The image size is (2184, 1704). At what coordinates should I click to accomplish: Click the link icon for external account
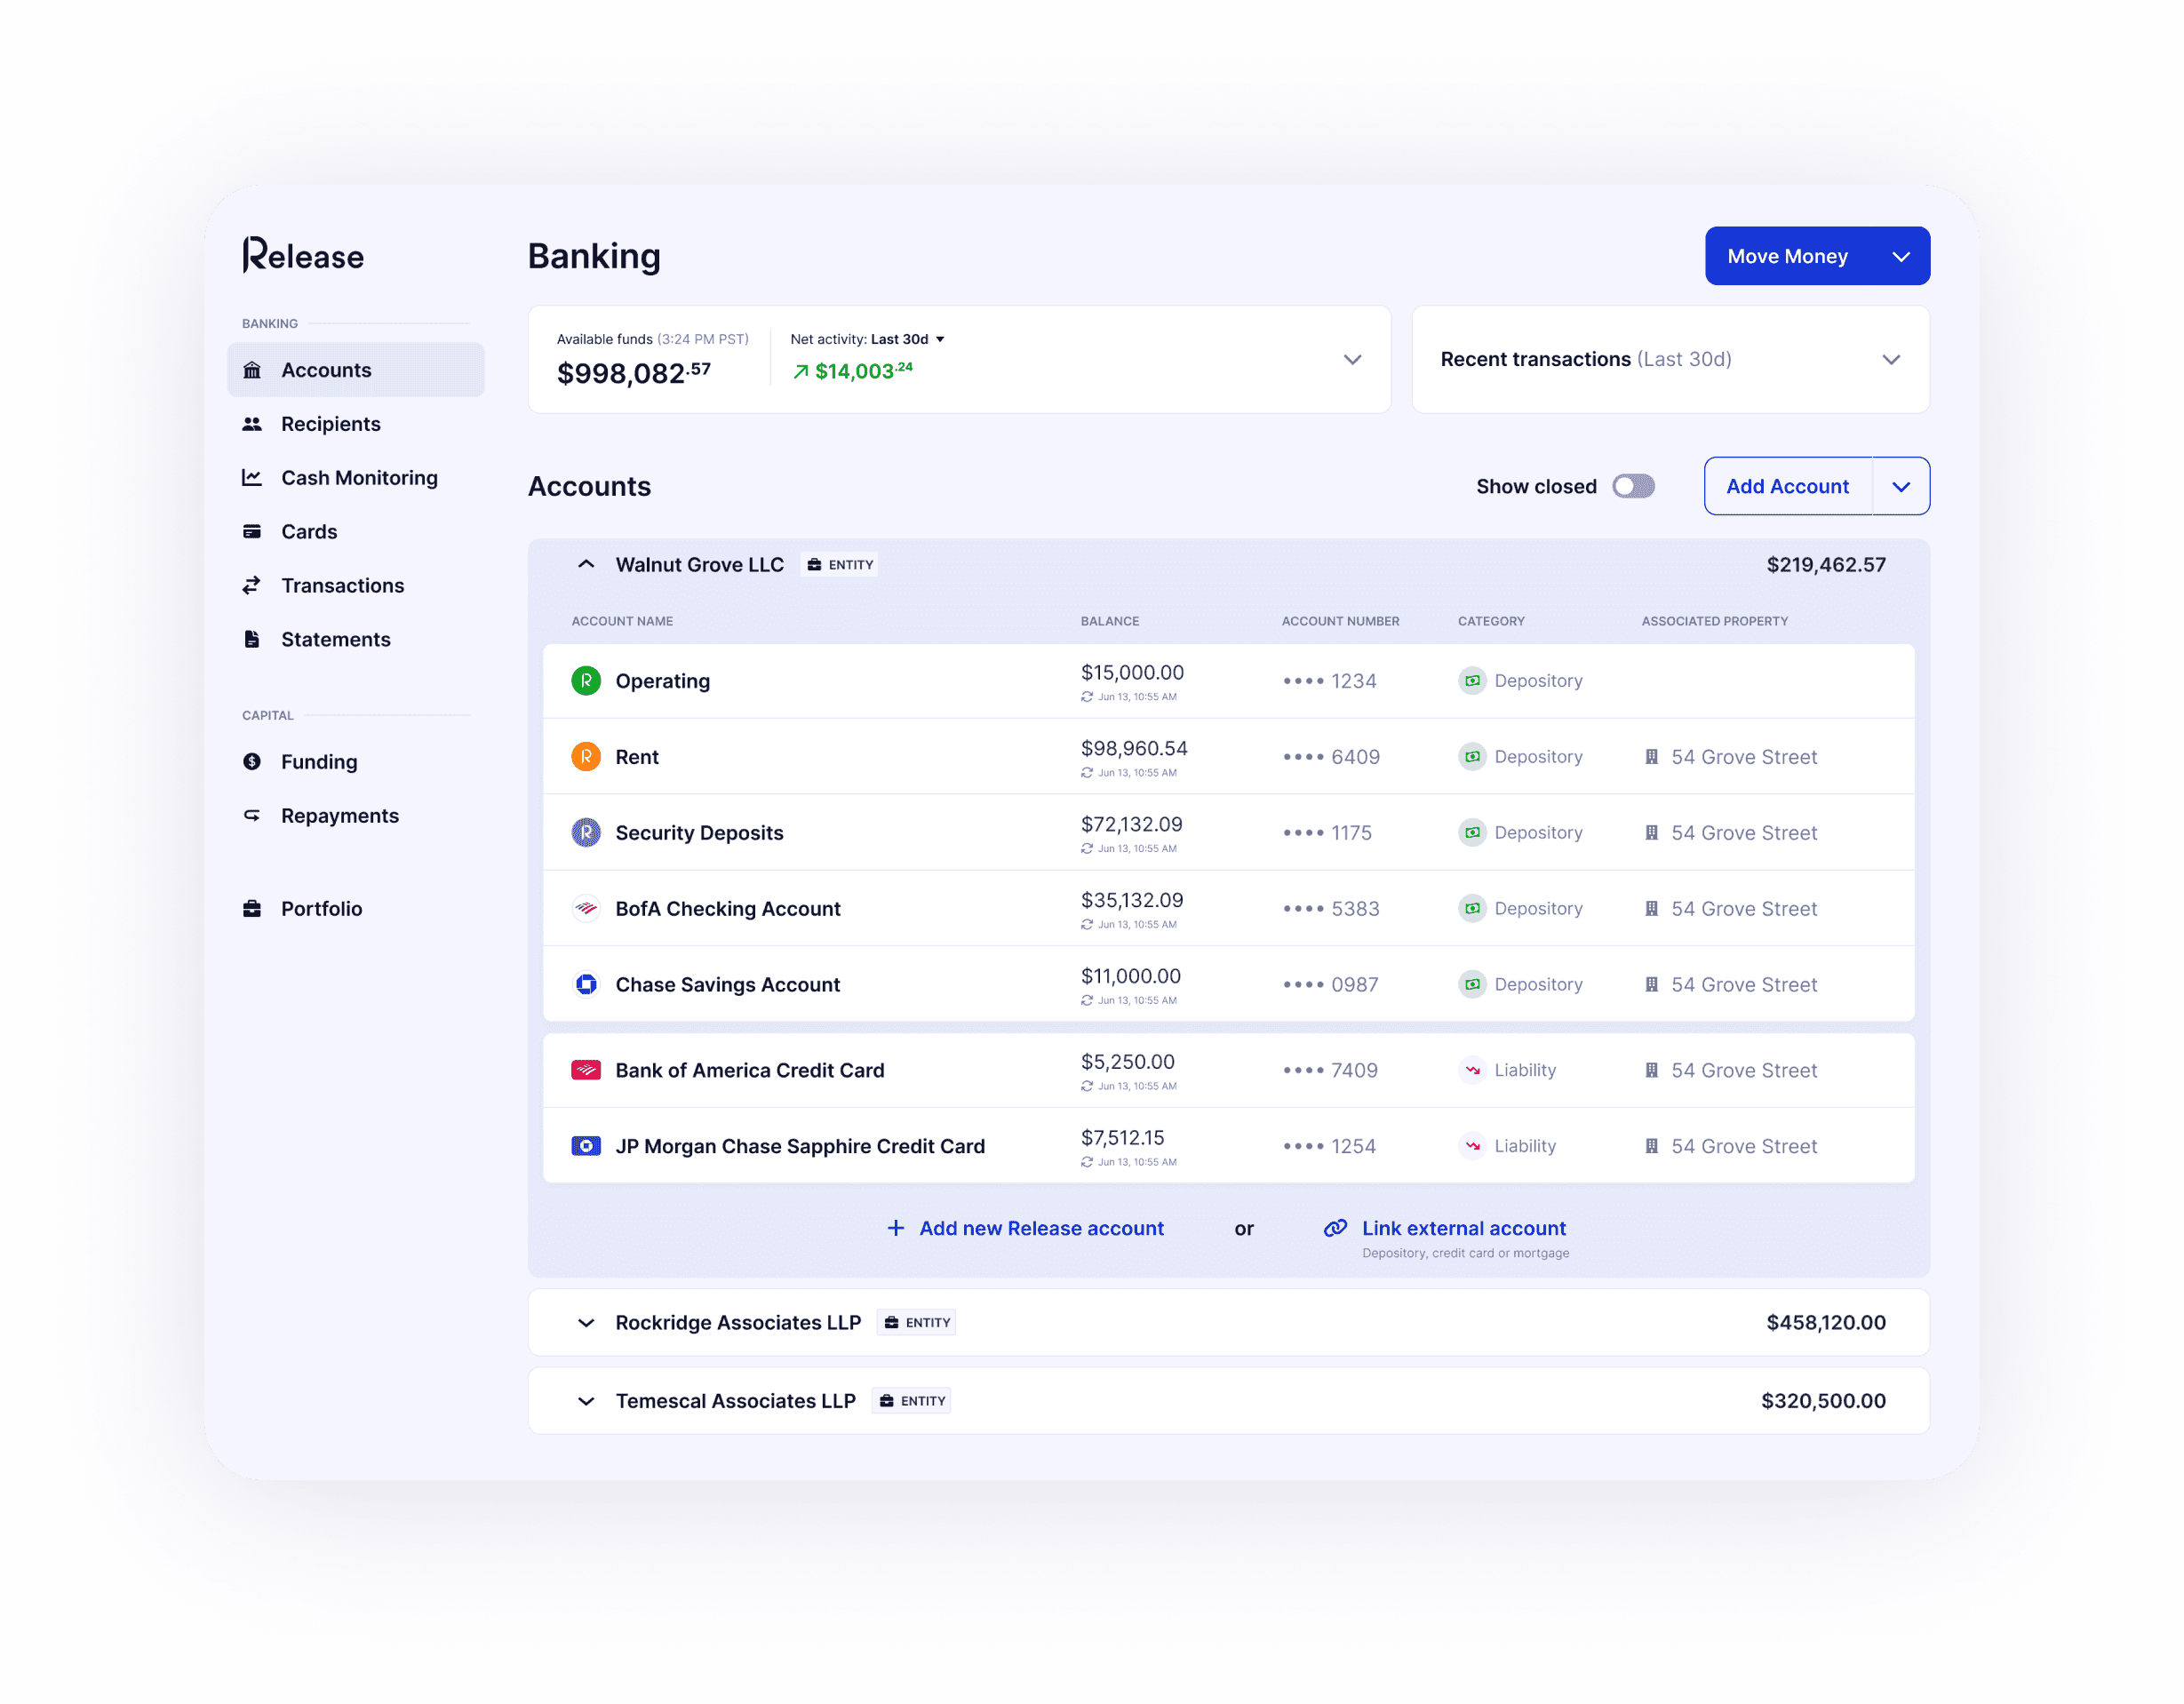tap(1335, 1228)
